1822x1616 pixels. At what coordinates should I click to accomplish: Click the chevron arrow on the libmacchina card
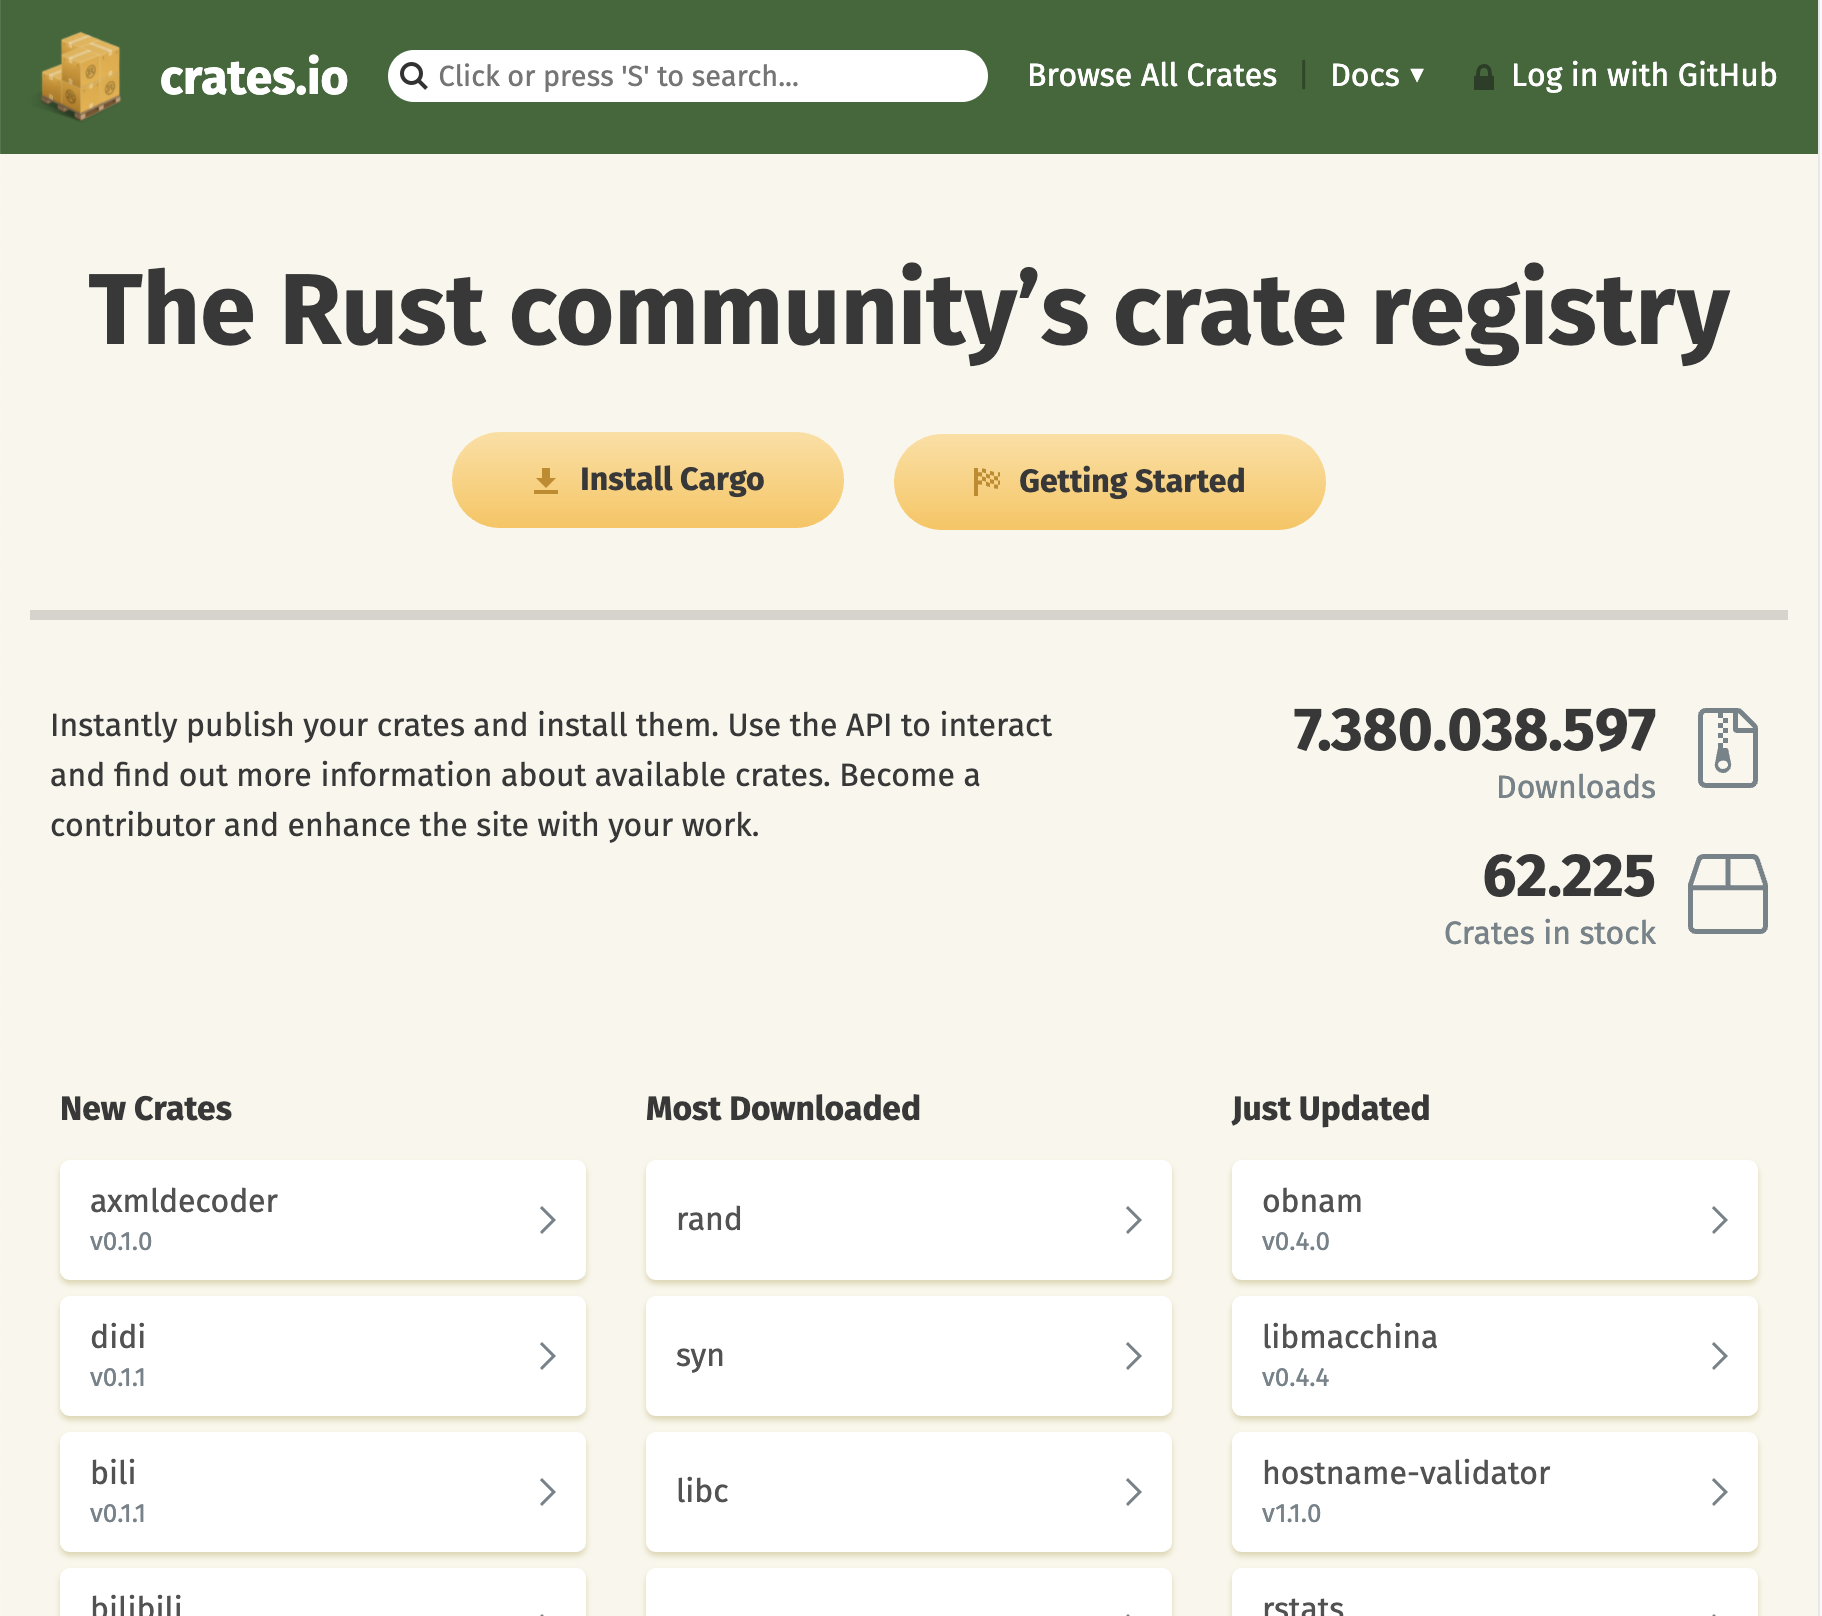coord(1719,1356)
